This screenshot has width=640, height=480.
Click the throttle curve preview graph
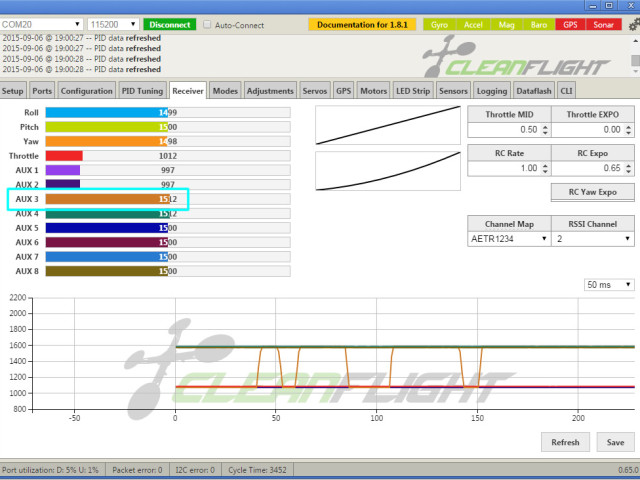(x=388, y=125)
